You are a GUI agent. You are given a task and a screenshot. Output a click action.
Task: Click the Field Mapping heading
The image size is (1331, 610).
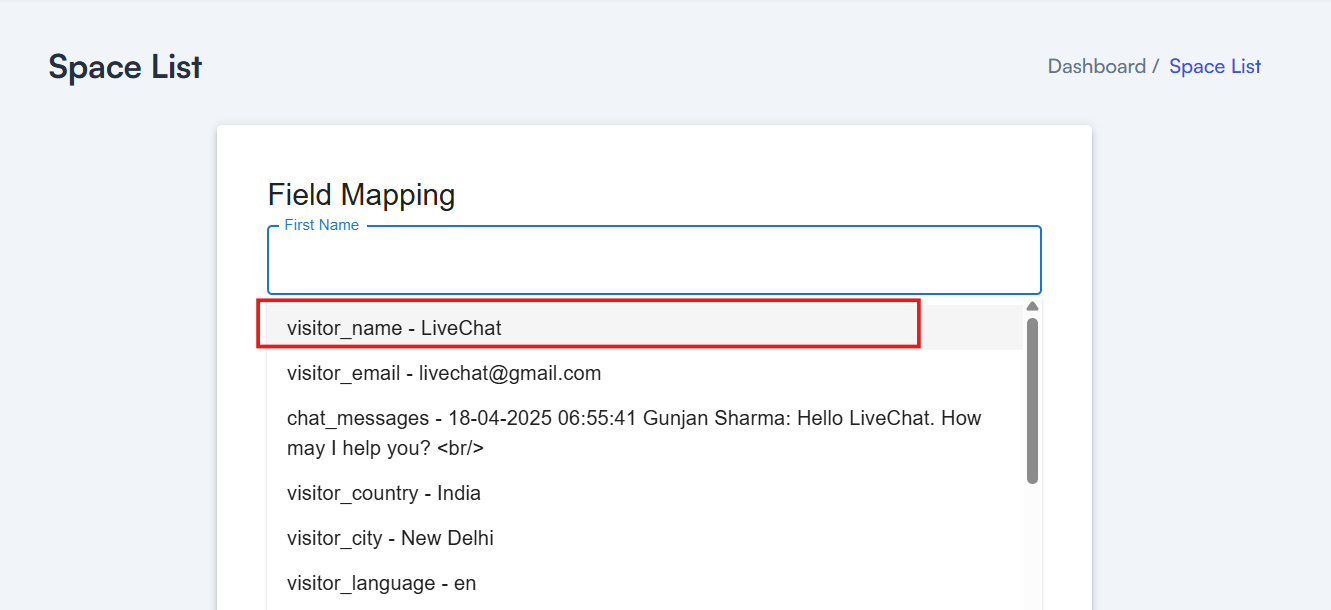click(361, 194)
